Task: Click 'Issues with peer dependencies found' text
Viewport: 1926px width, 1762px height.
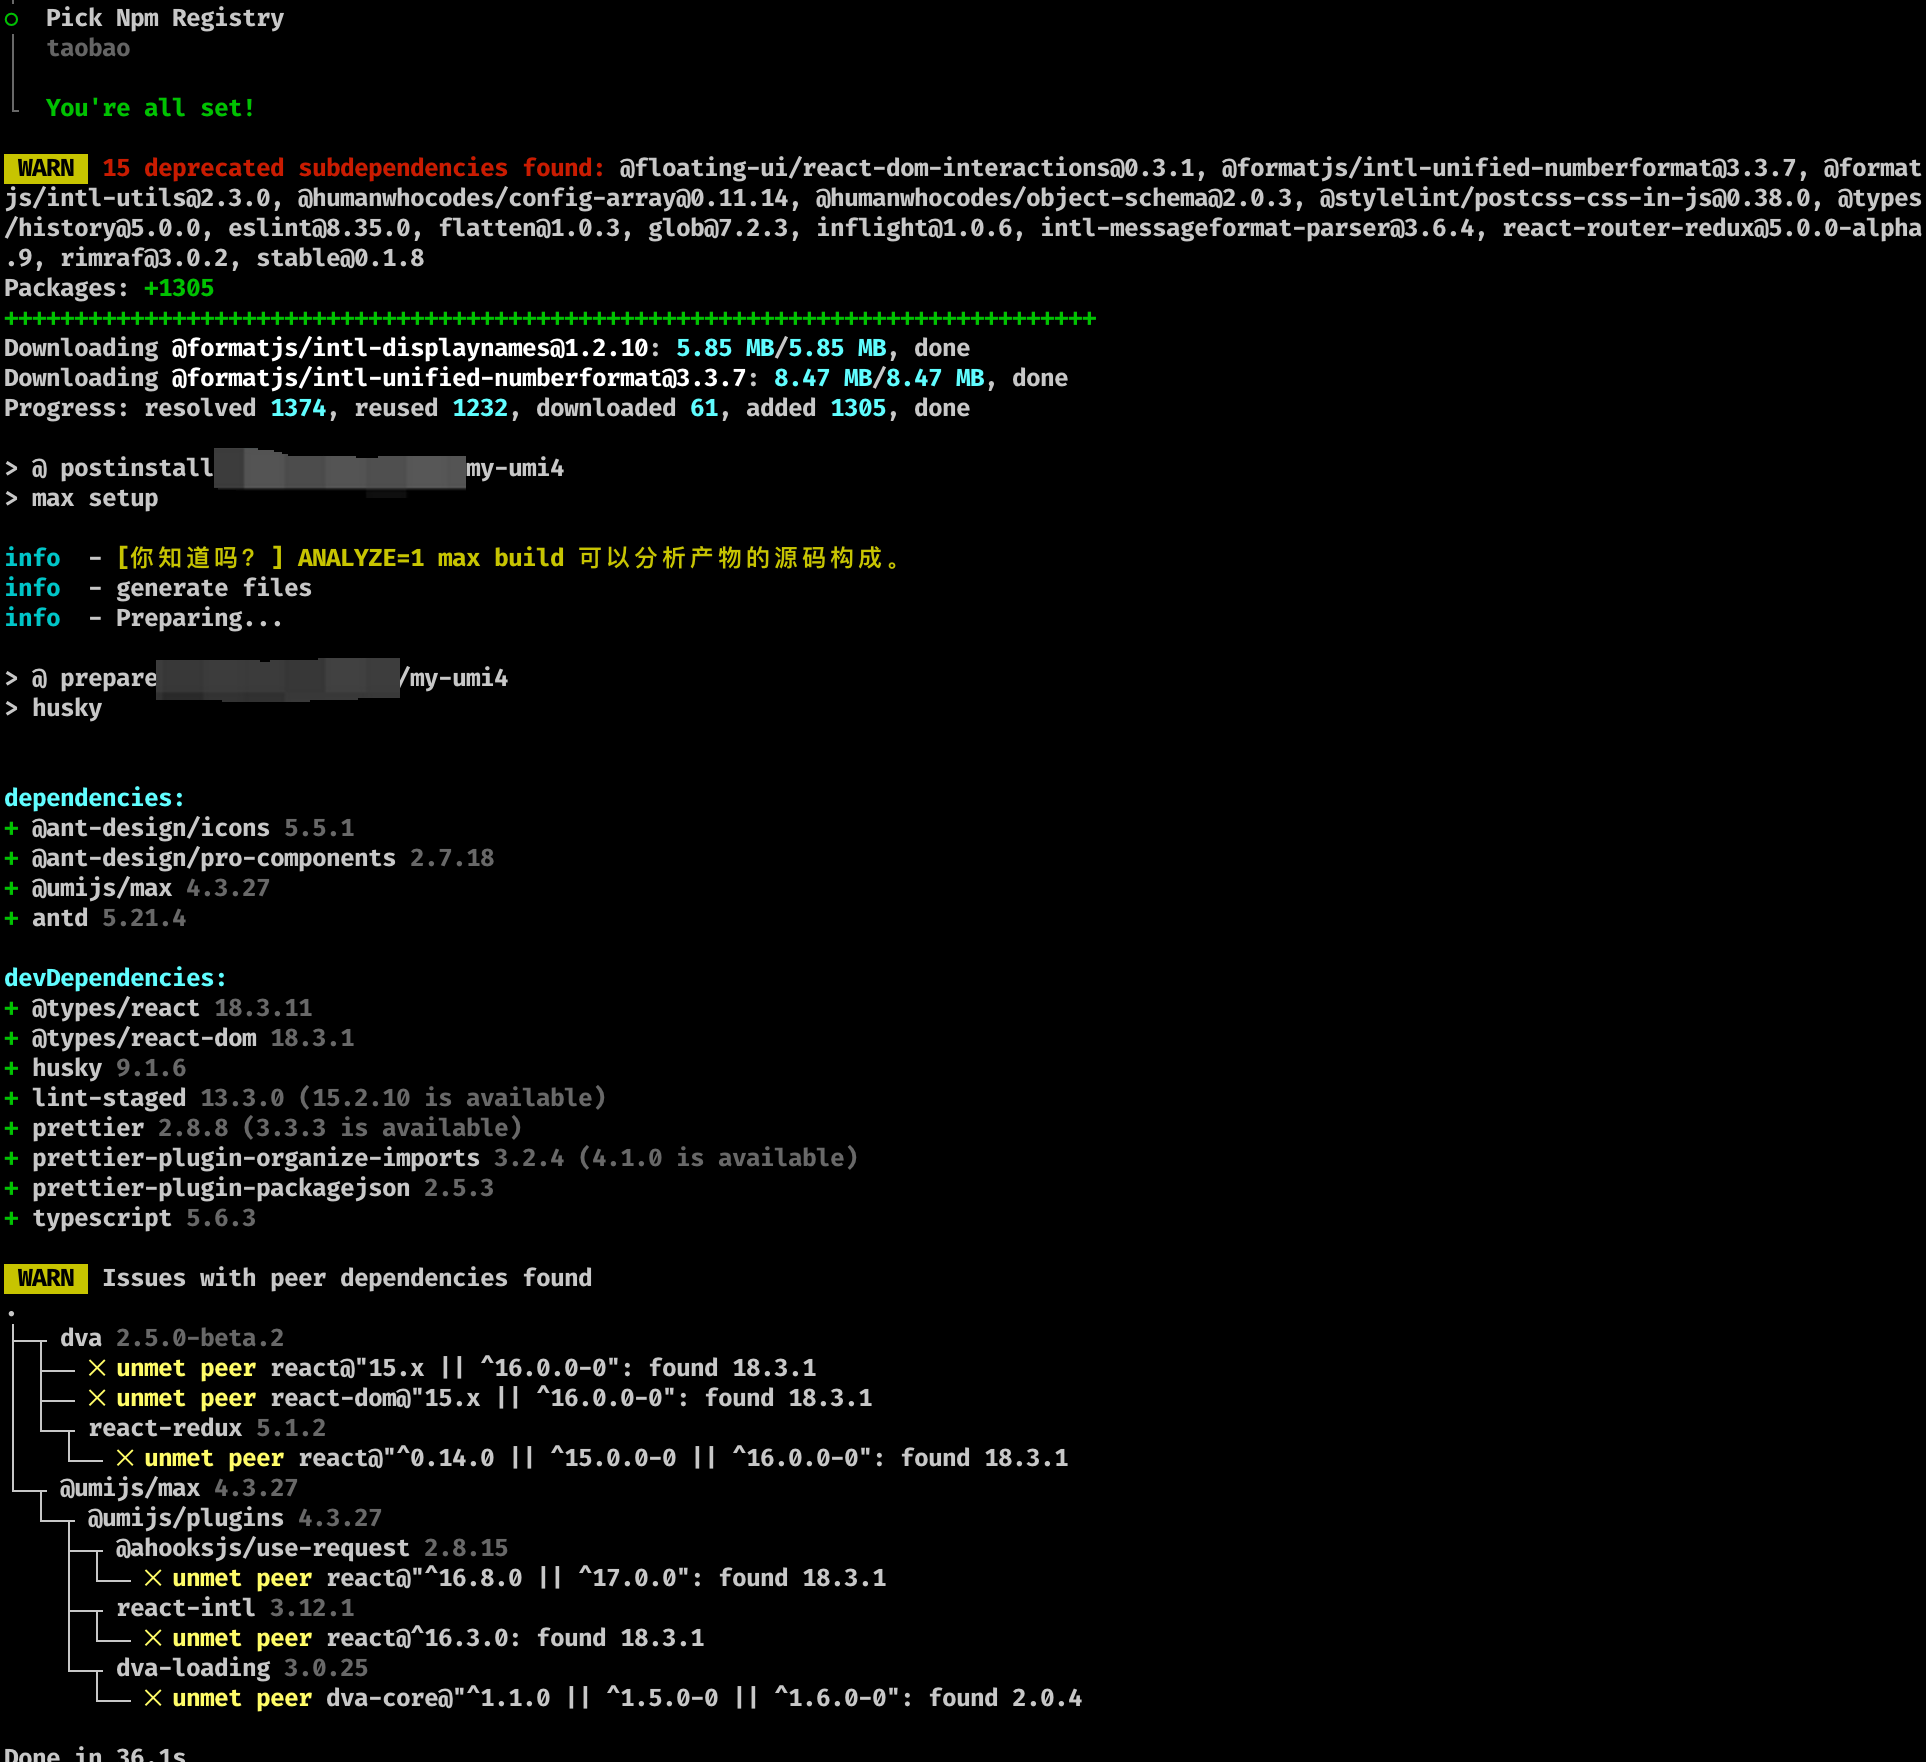Action: (x=347, y=1278)
